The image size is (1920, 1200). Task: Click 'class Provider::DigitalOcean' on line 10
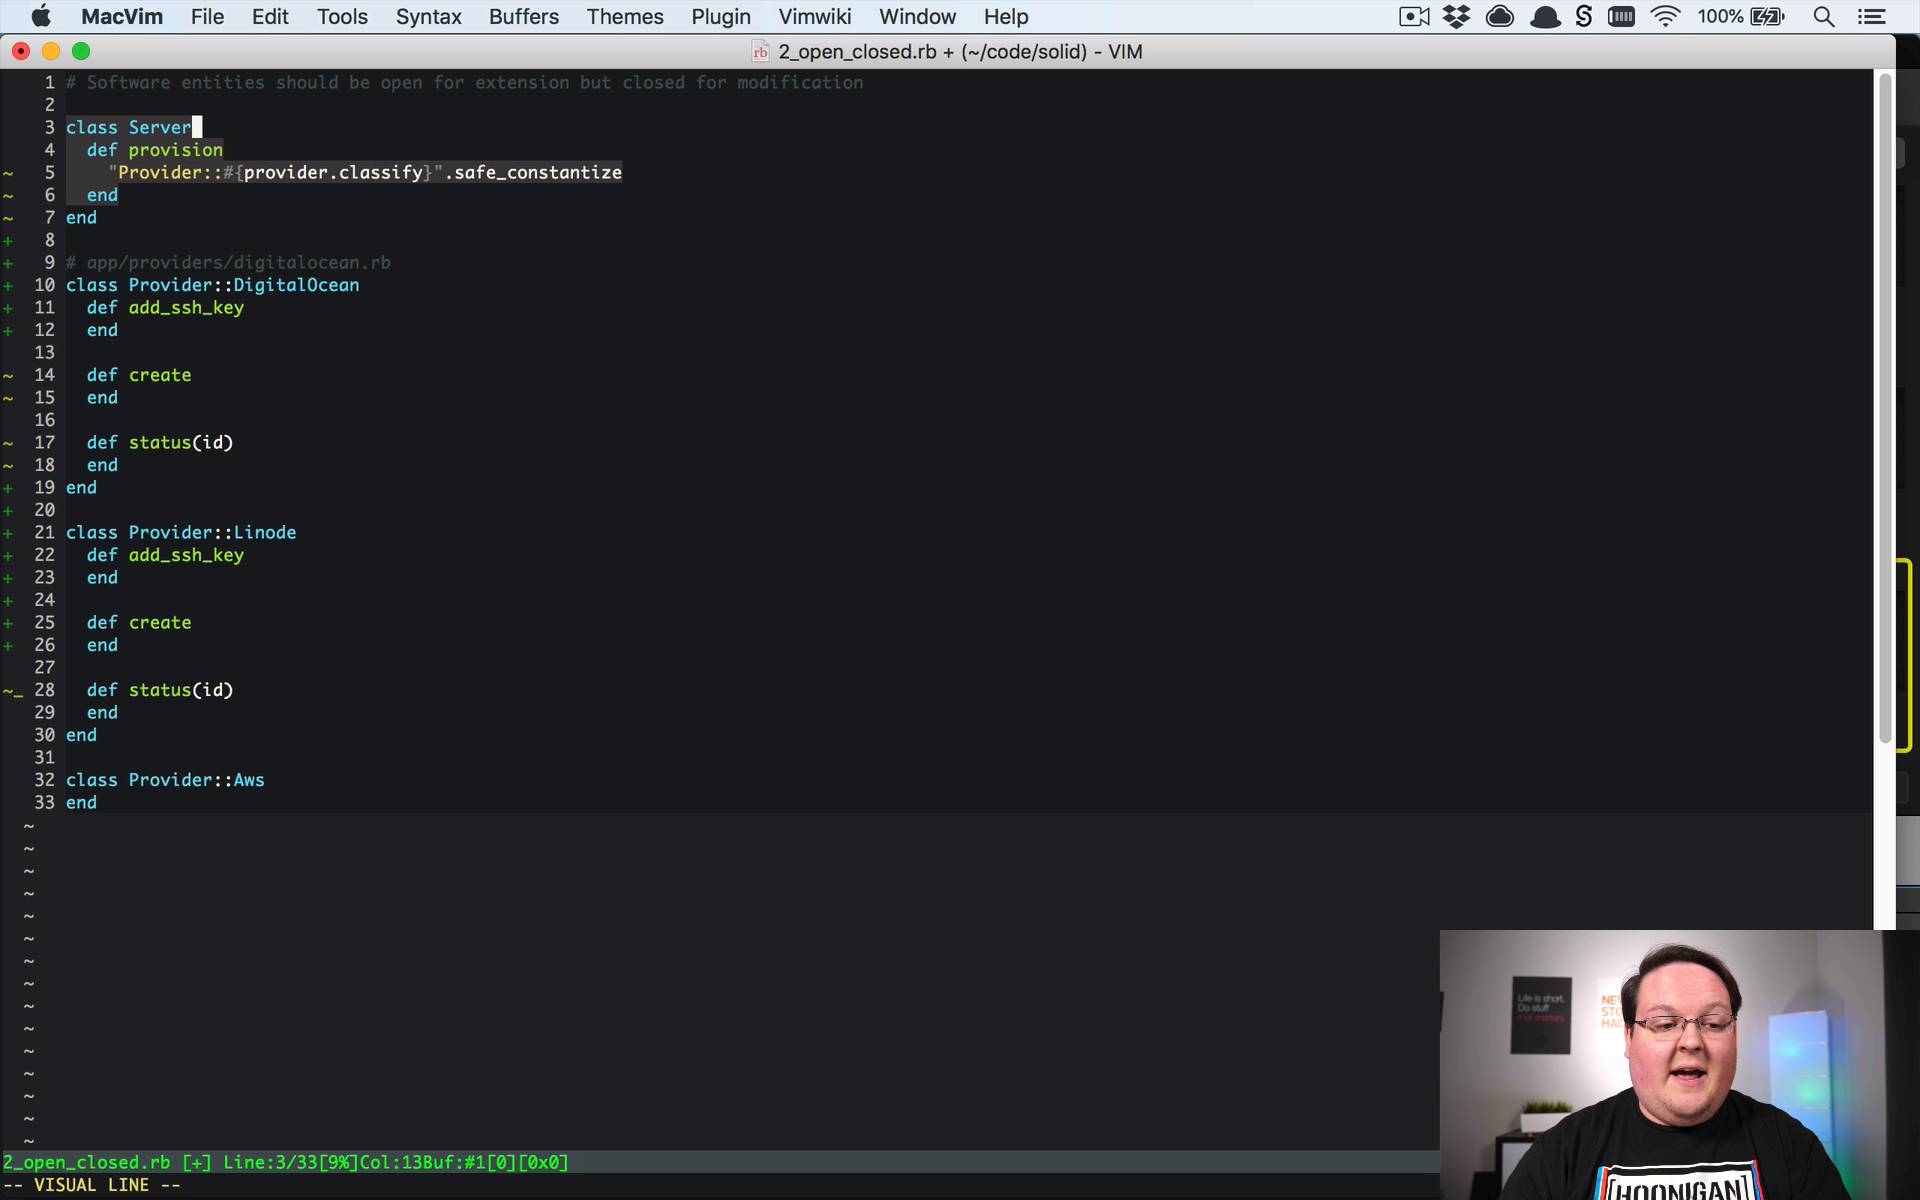[x=213, y=285]
